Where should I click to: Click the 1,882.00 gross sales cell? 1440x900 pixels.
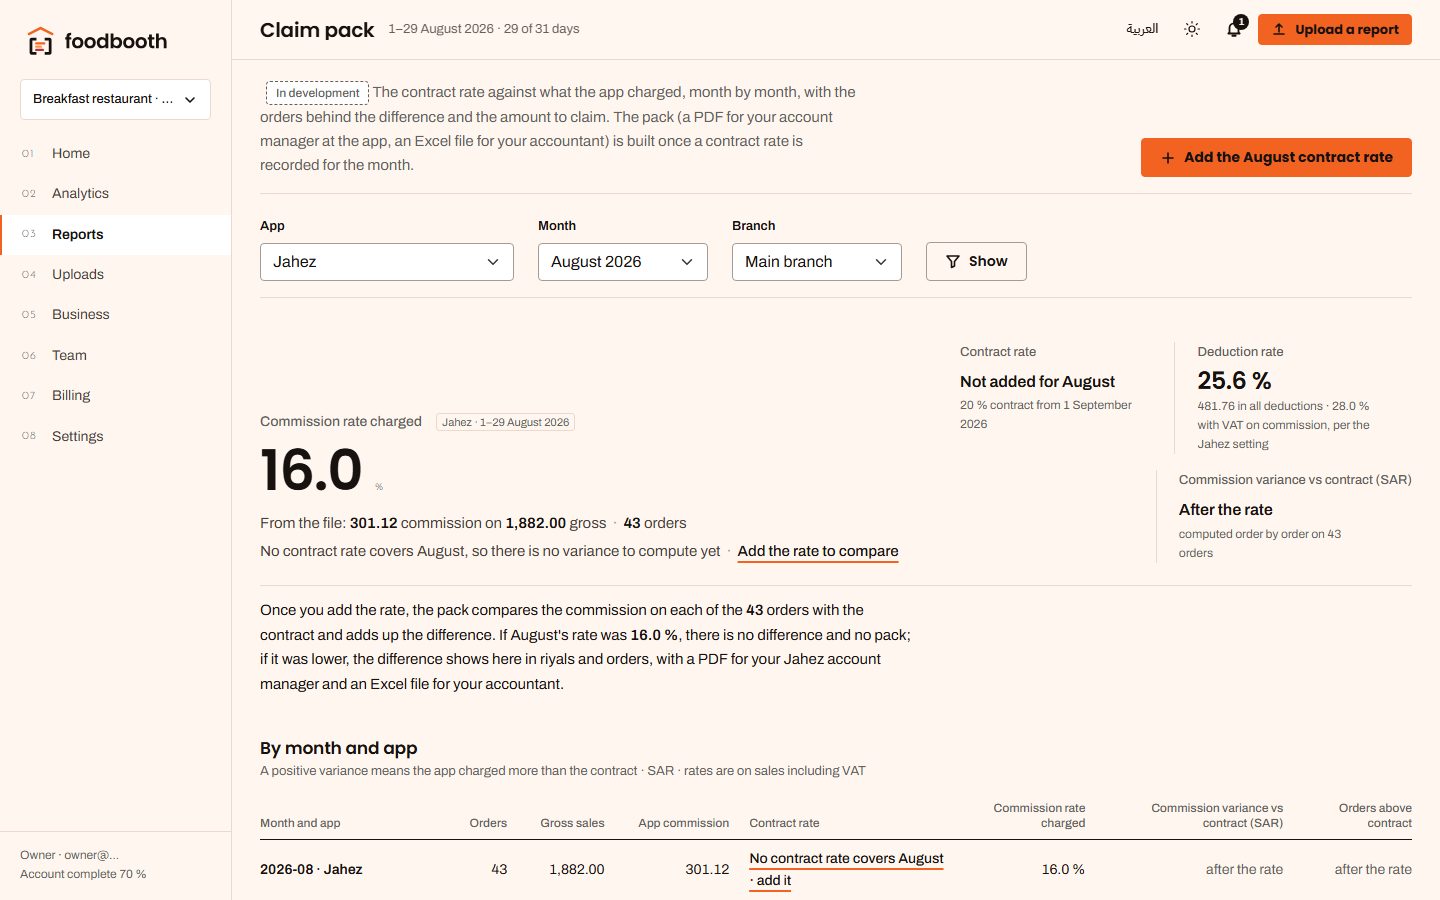tap(577, 869)
